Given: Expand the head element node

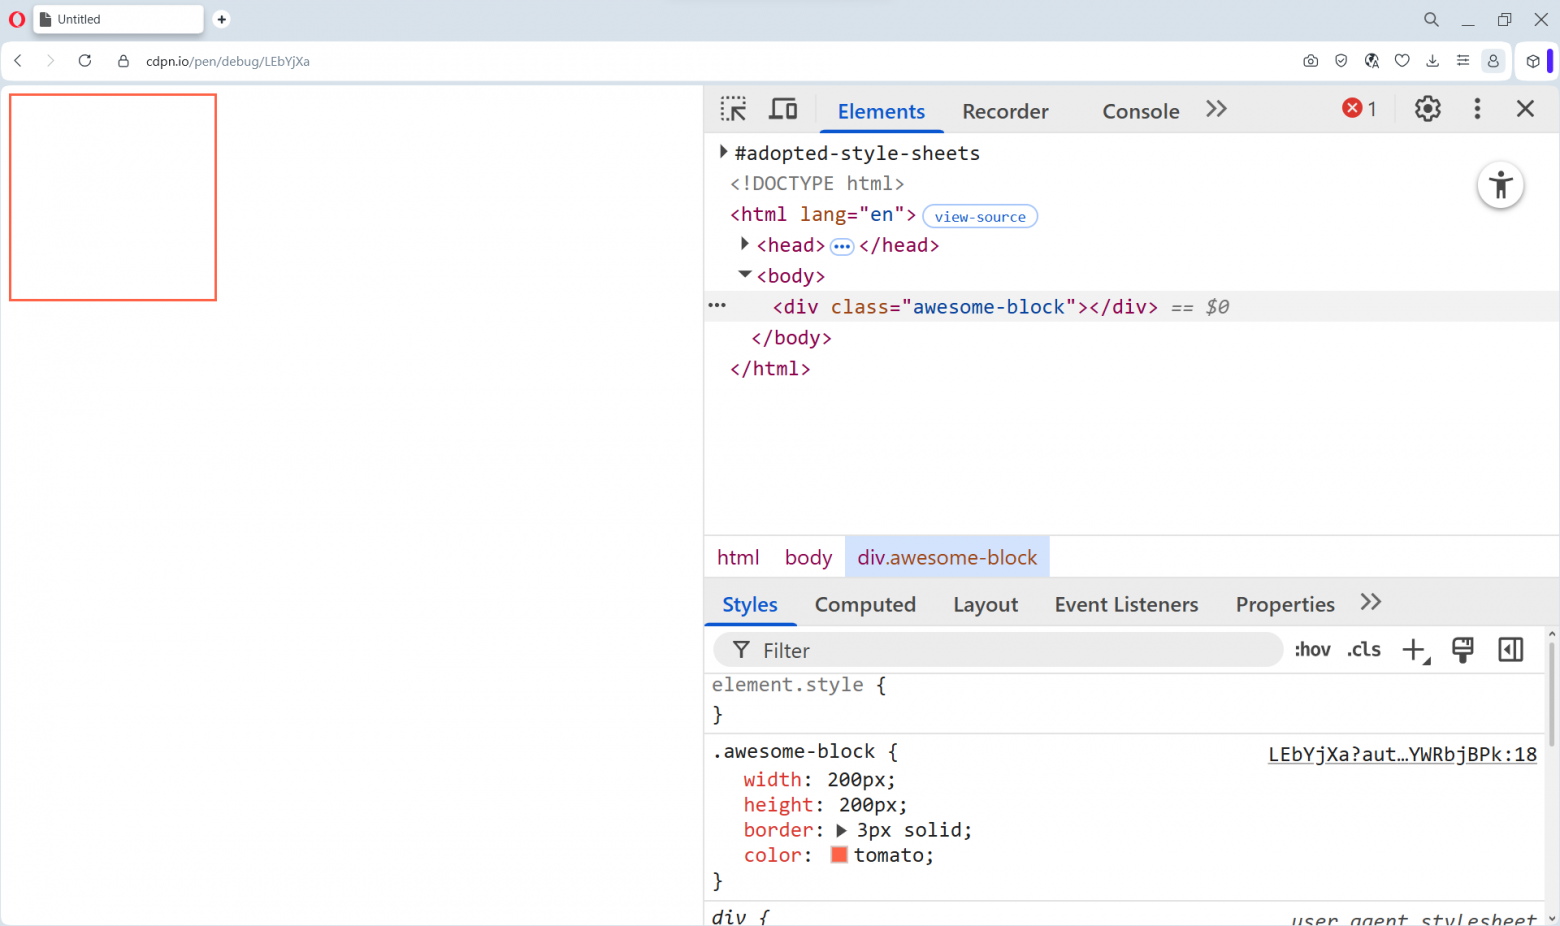Looking at the screenshot, I should [744, 244].
